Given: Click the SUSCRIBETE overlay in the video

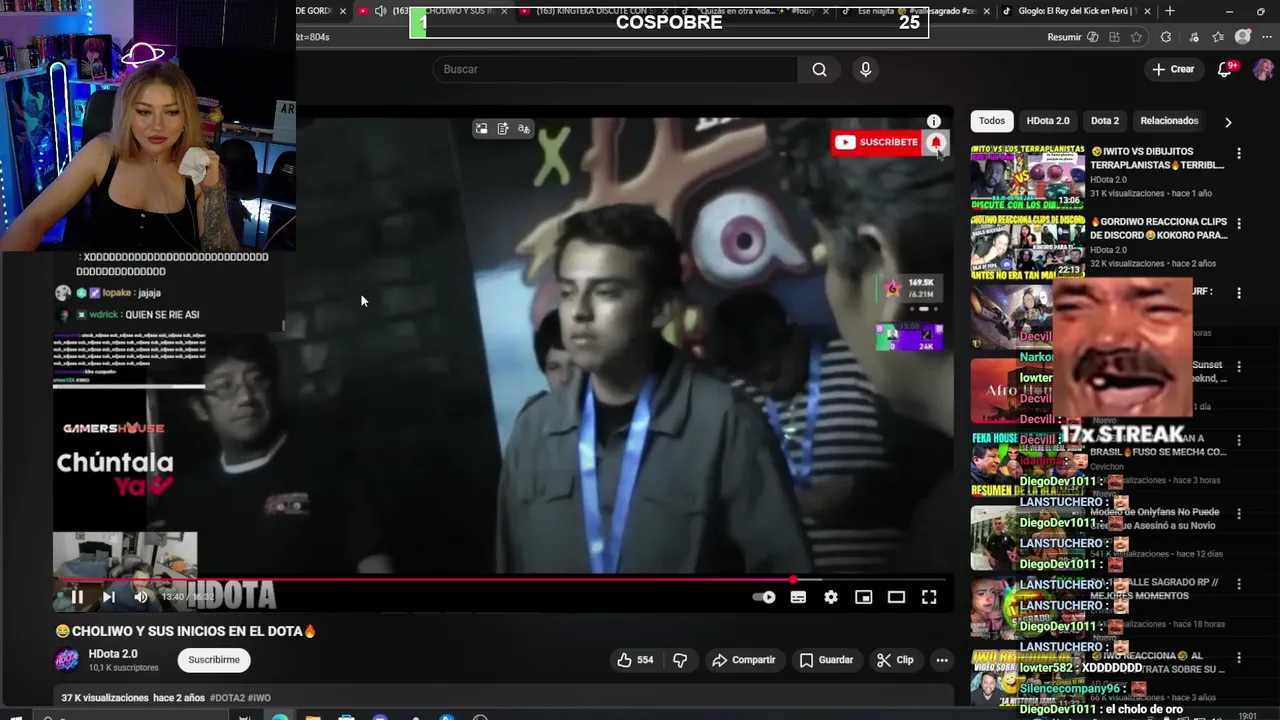Looking at the screenshot, I should coord(877,142).
